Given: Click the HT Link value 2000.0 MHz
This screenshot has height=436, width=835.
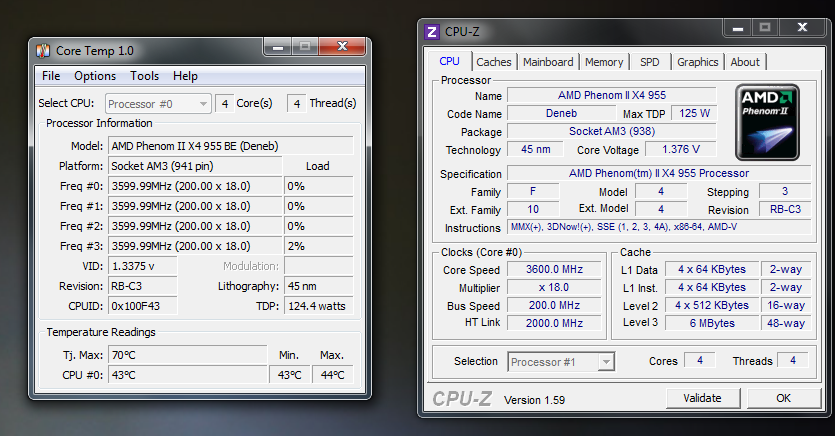Looking at the screenshot, I should (554, 323).
